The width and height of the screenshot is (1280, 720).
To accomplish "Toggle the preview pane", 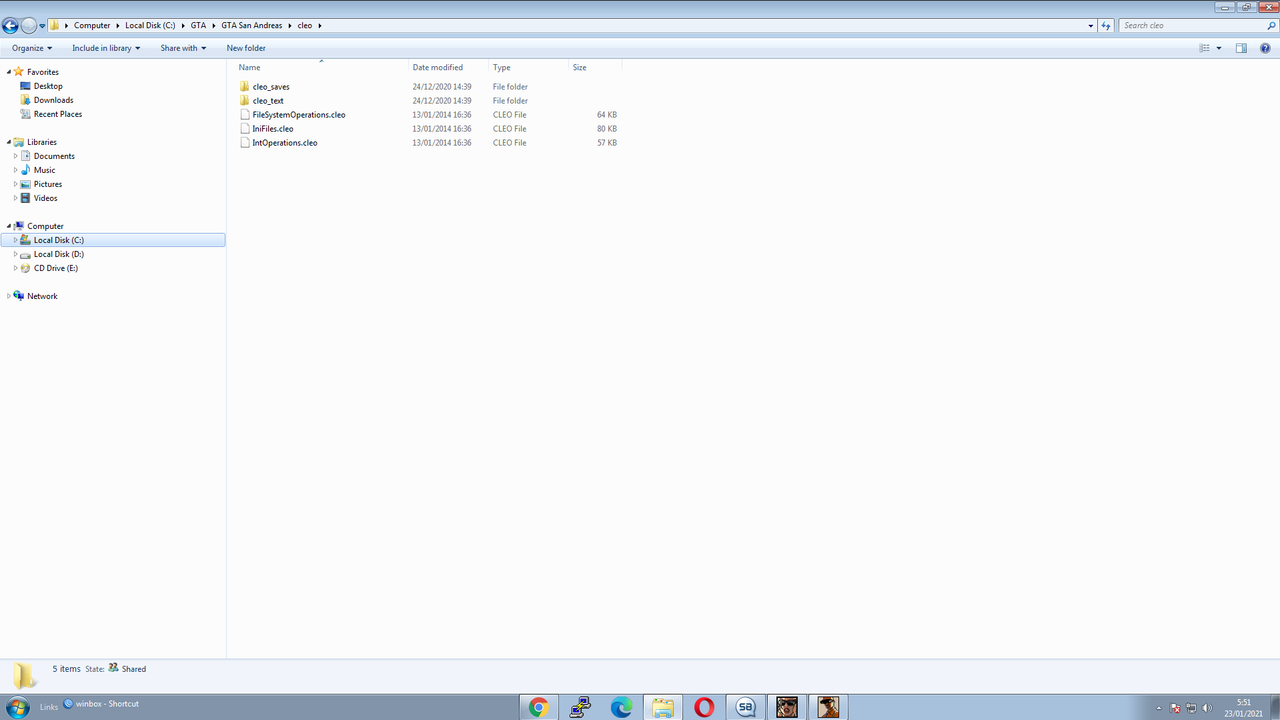I will pos(1241,48).
